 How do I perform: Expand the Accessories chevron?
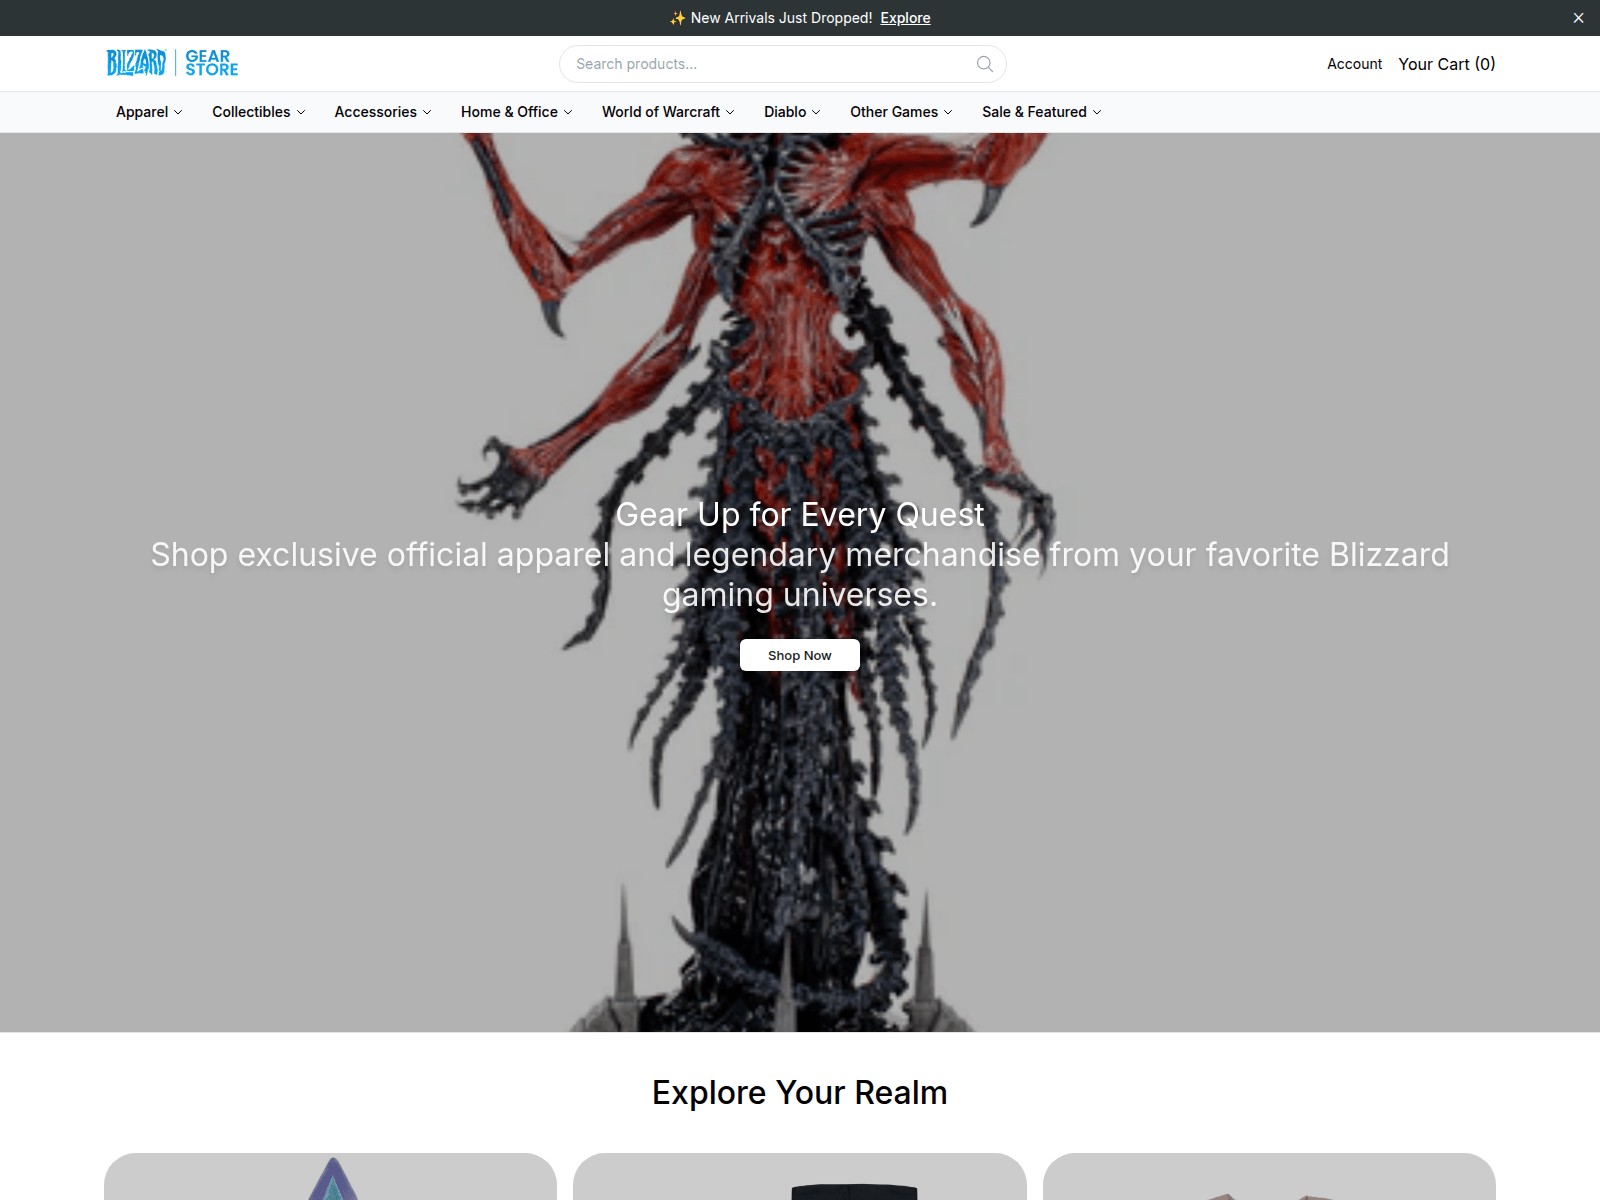(427, 112)
